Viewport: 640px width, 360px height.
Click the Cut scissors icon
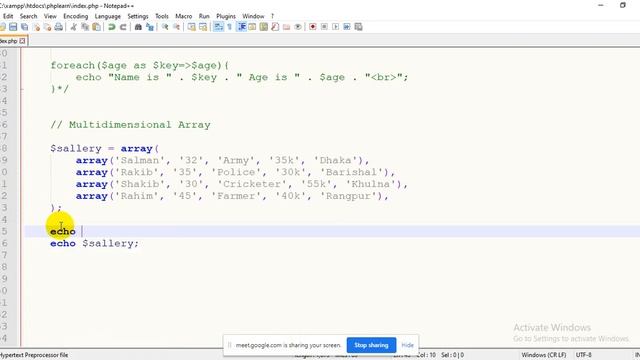tap(73, 27)
